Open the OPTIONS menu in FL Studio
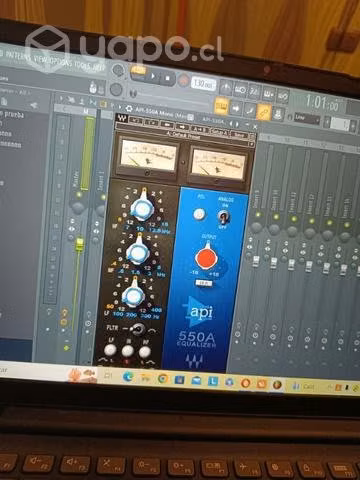The width and height of the screenshot is (360, 480). tap(62, 61)
